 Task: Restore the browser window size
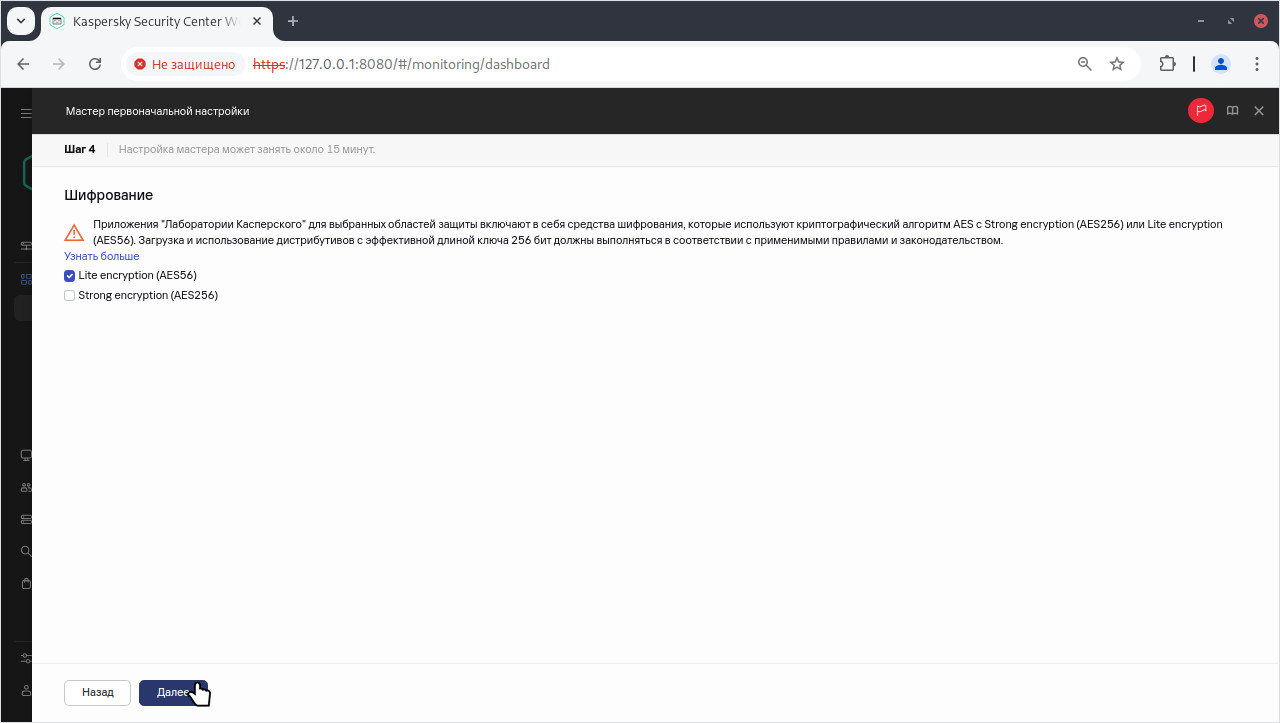coord(1231,21)
